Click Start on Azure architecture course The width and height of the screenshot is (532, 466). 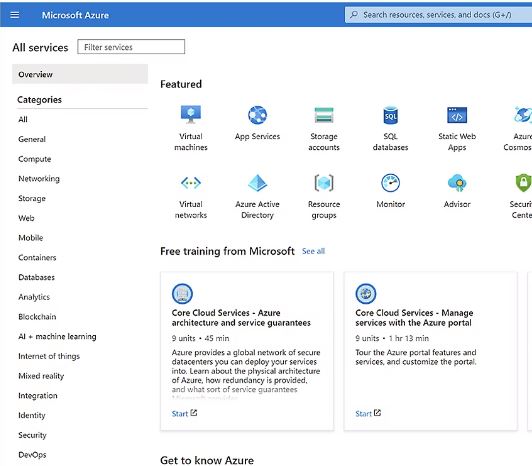pyautogui.click(x=180, y=413)
